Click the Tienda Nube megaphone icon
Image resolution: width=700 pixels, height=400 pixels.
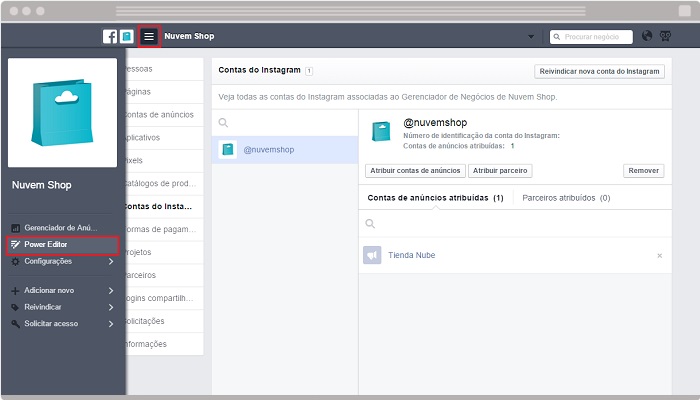pyautogui.click(x=372, y=255)
